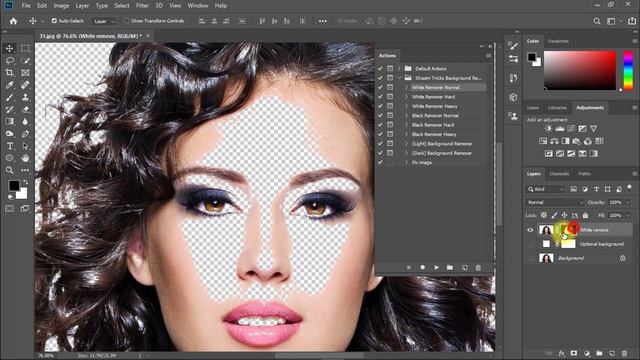This screenshot has height=360, width=640.
Task: Click the red color picker field
Action: coord(580,70)
